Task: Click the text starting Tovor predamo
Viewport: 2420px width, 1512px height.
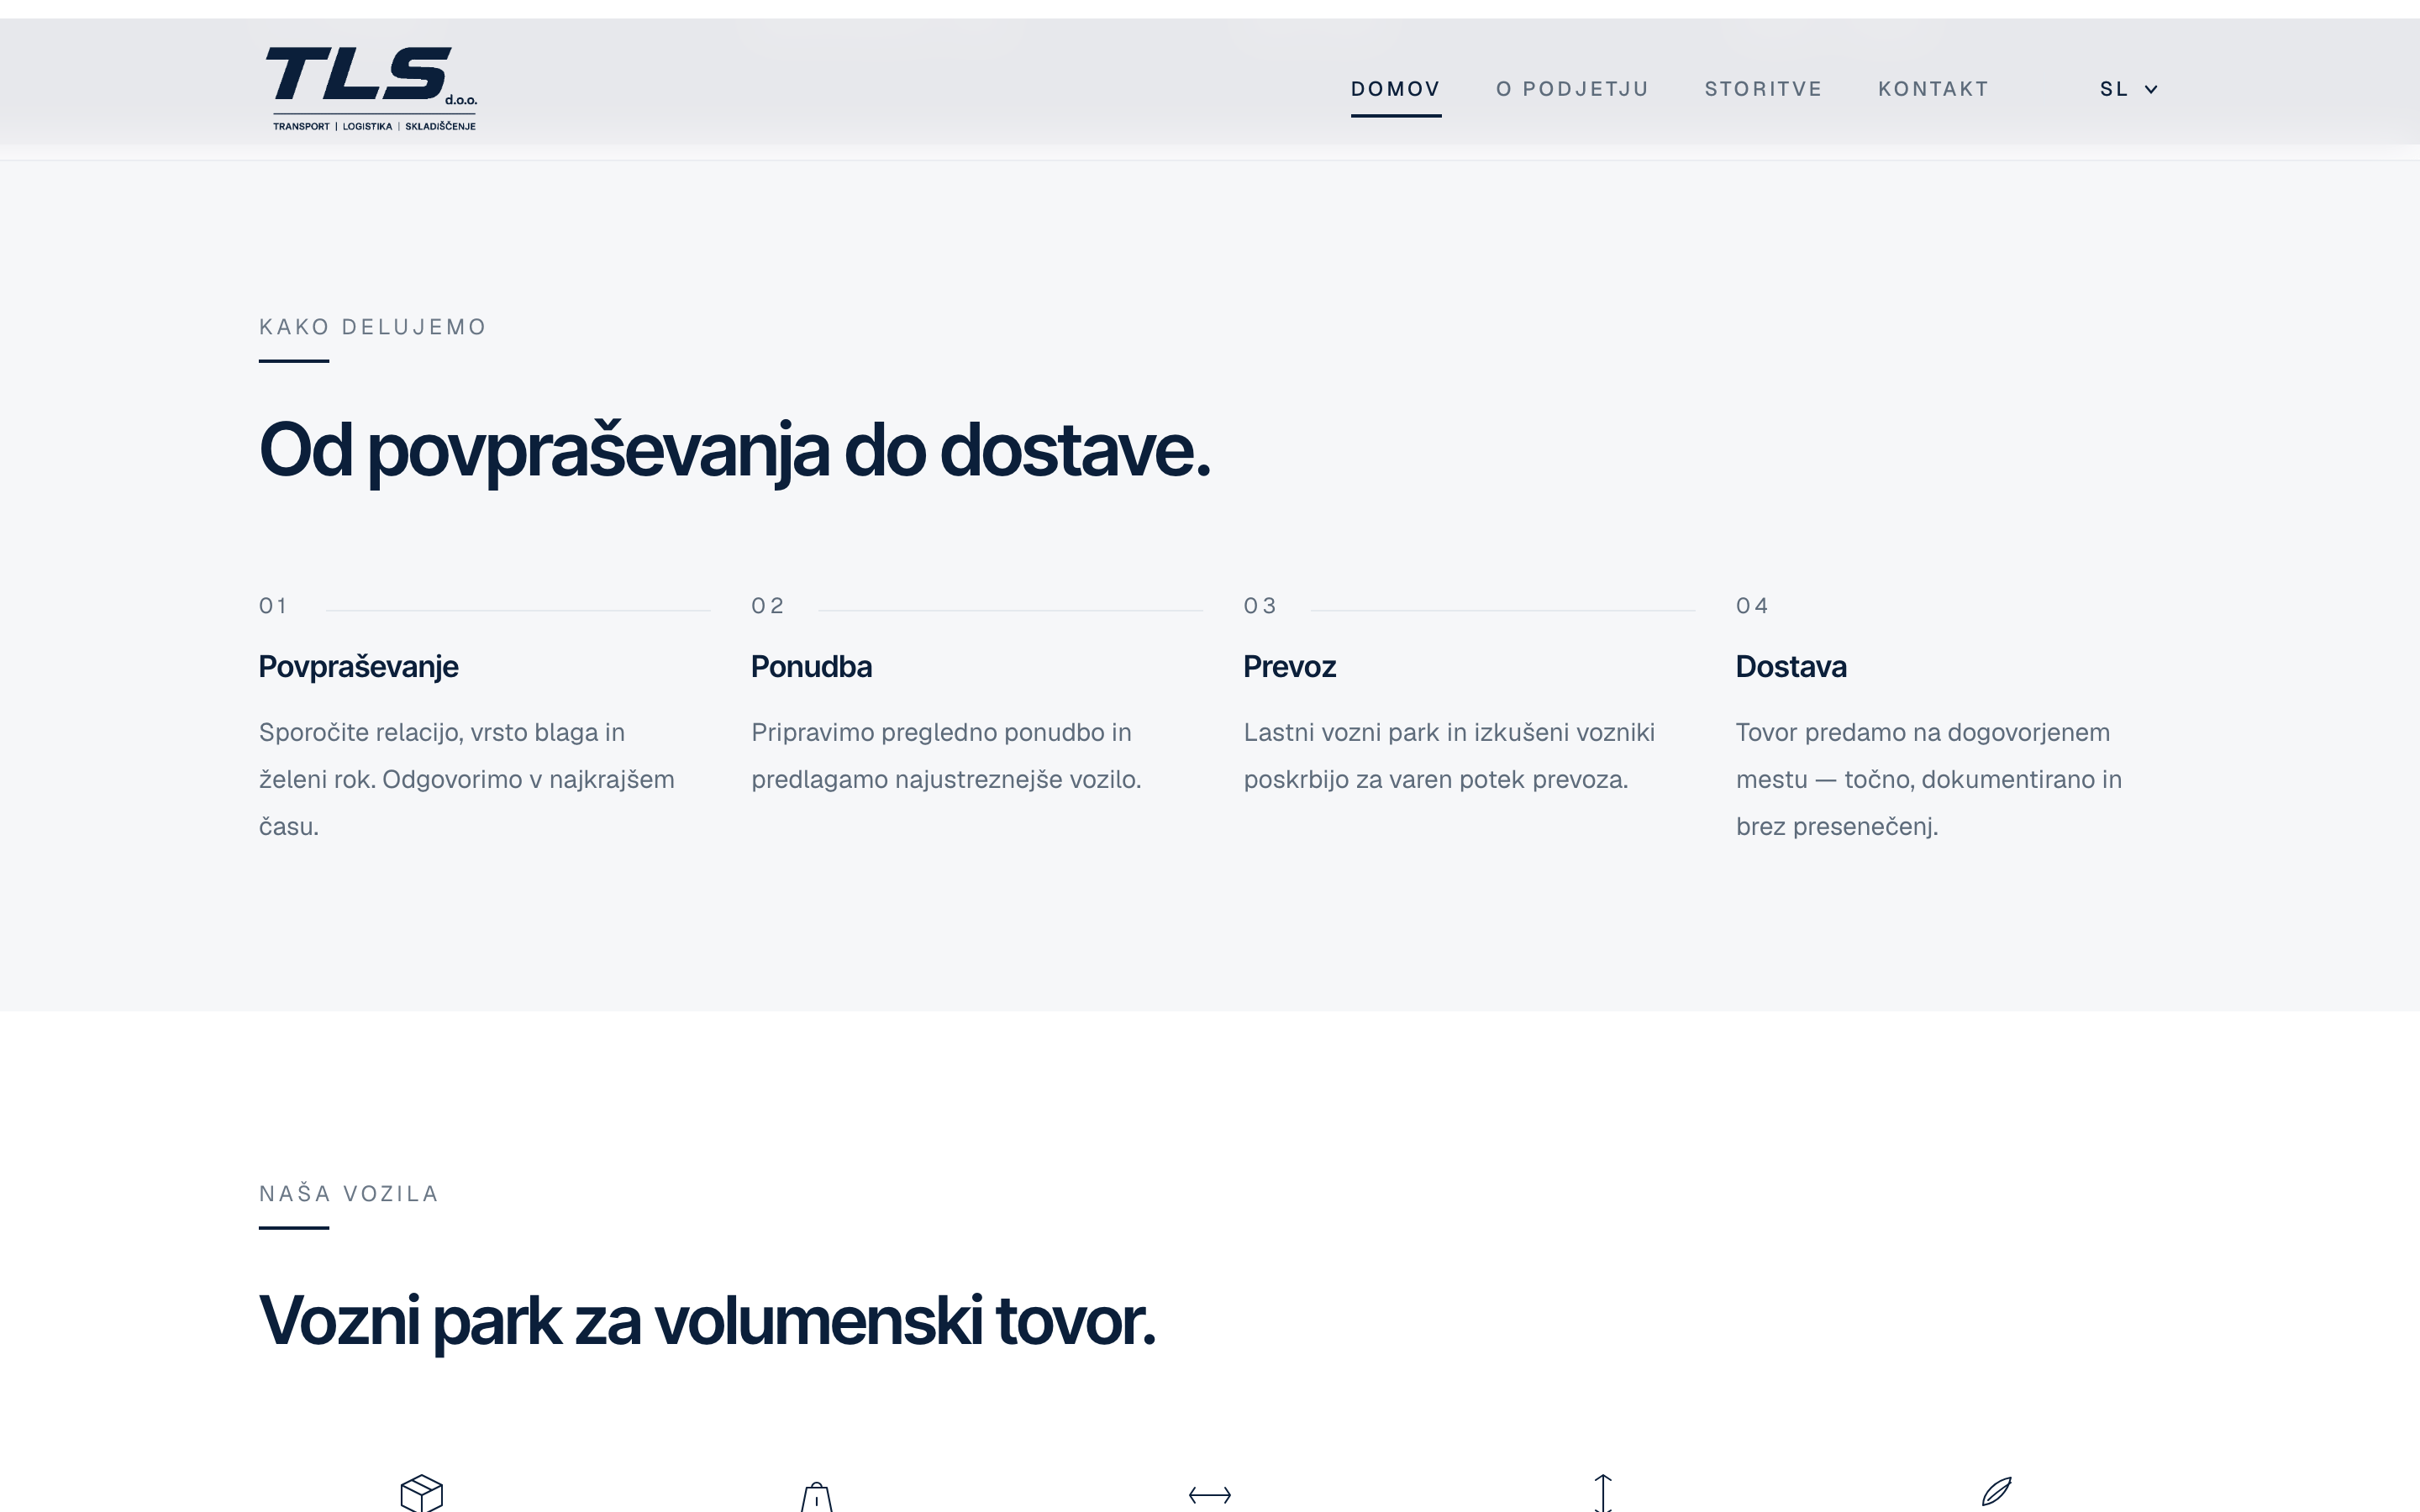Action: click(x=1929, y=779)
